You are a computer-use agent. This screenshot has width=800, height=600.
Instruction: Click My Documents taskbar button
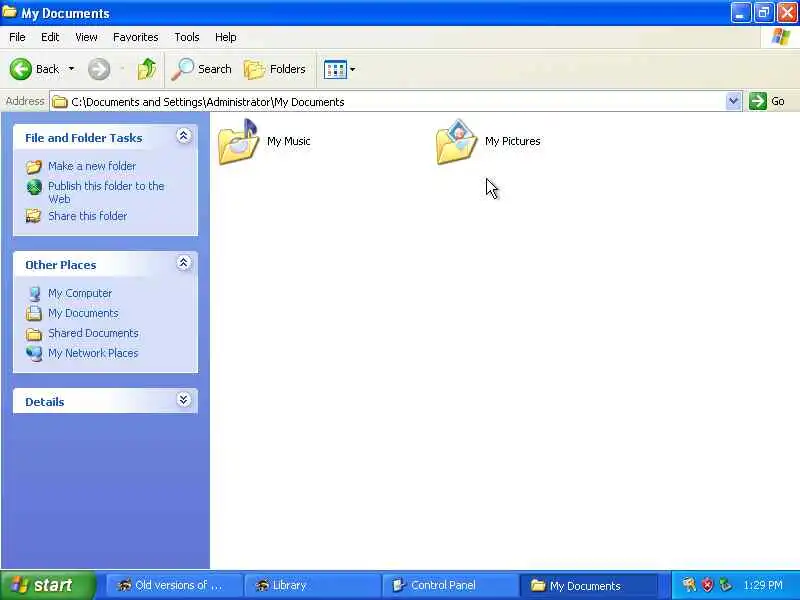[x=588, y=585]
